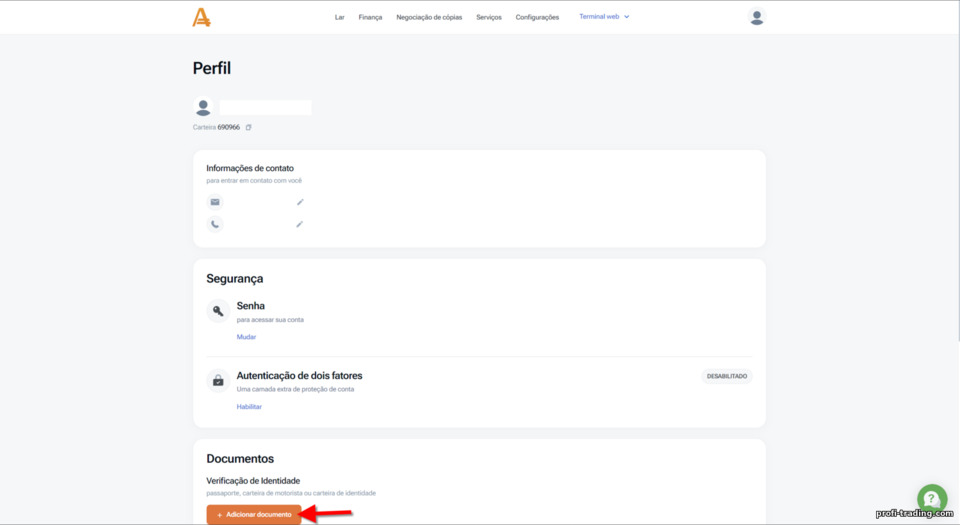Edit the phone contact with pencil icon
The image size is (960, 525).
pyautogui.click(x=299, y=224)
